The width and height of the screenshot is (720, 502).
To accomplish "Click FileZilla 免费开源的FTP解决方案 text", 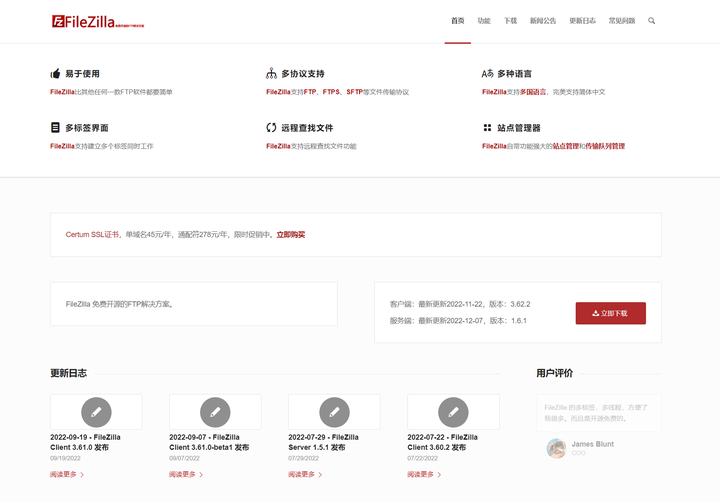I will pyautogui.click(x=119, y=304).
